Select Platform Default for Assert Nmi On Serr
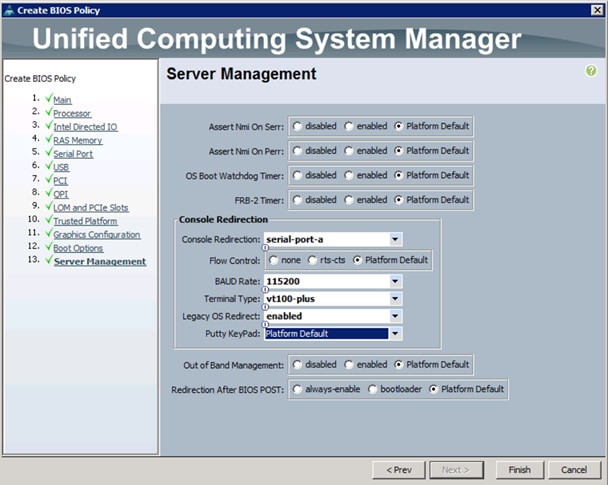Viewport: 608px width, 485px height. (398, 126)
